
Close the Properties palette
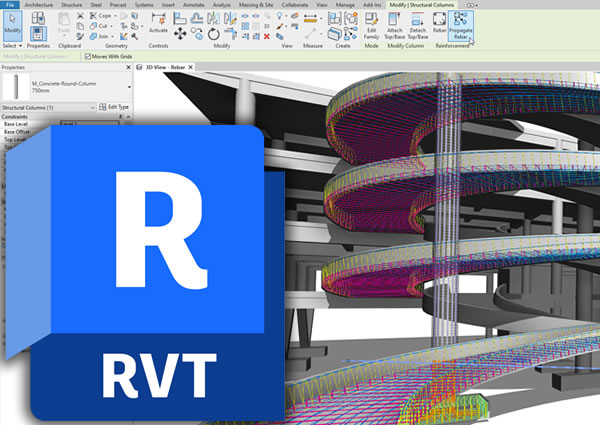point(129,67)
